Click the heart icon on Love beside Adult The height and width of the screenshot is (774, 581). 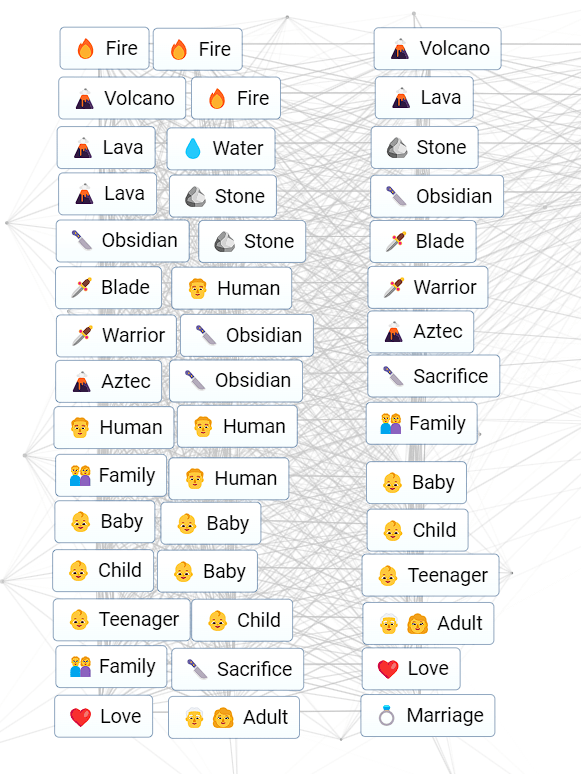80,717
